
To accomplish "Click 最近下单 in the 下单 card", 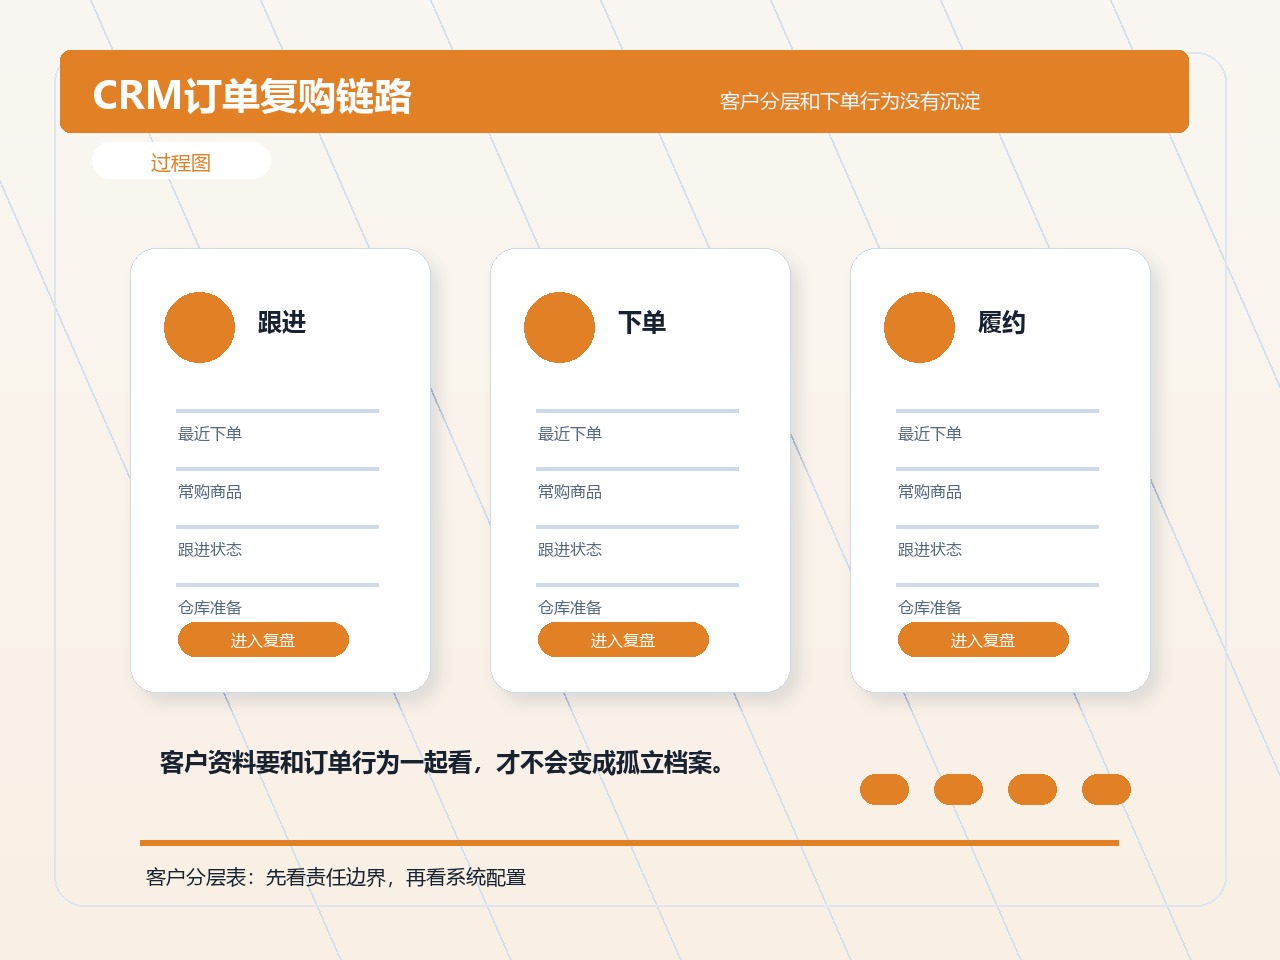I will [570, 434].
